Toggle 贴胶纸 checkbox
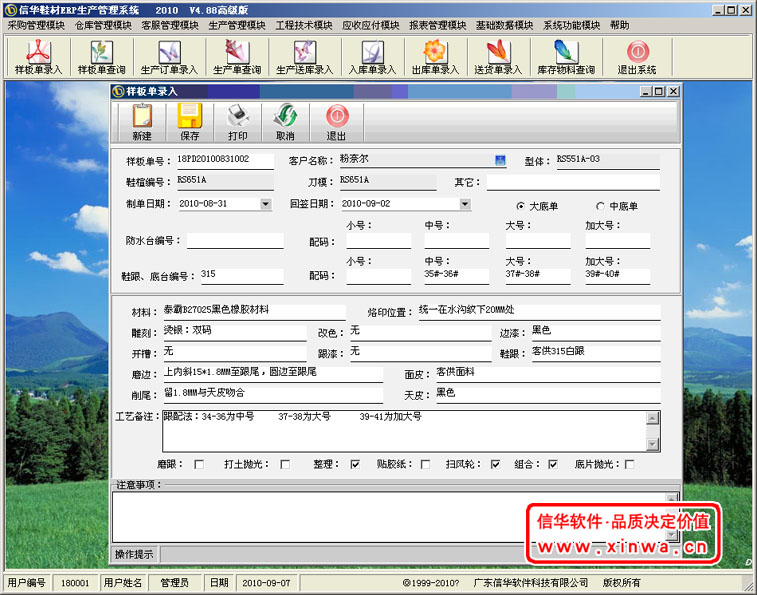Screen dimensions: 757x595 click(425, 464)
